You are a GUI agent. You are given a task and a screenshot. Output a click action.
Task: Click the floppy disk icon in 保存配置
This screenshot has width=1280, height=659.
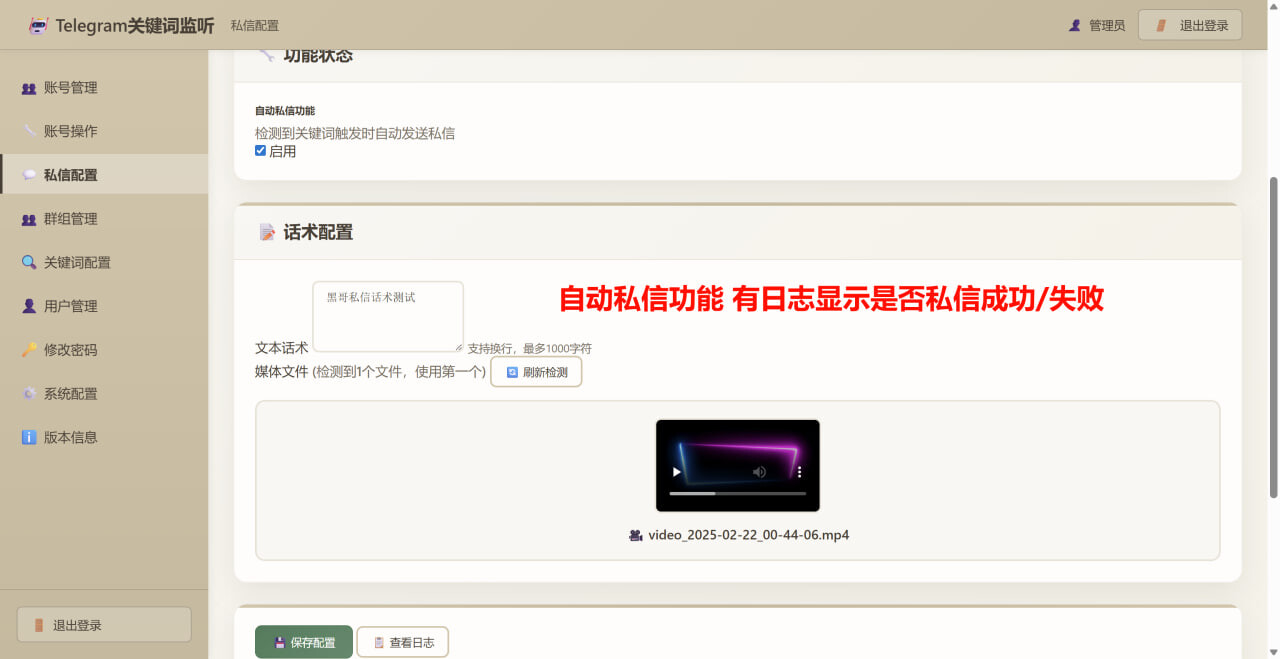pyautogui.click(x=280, y=643)
